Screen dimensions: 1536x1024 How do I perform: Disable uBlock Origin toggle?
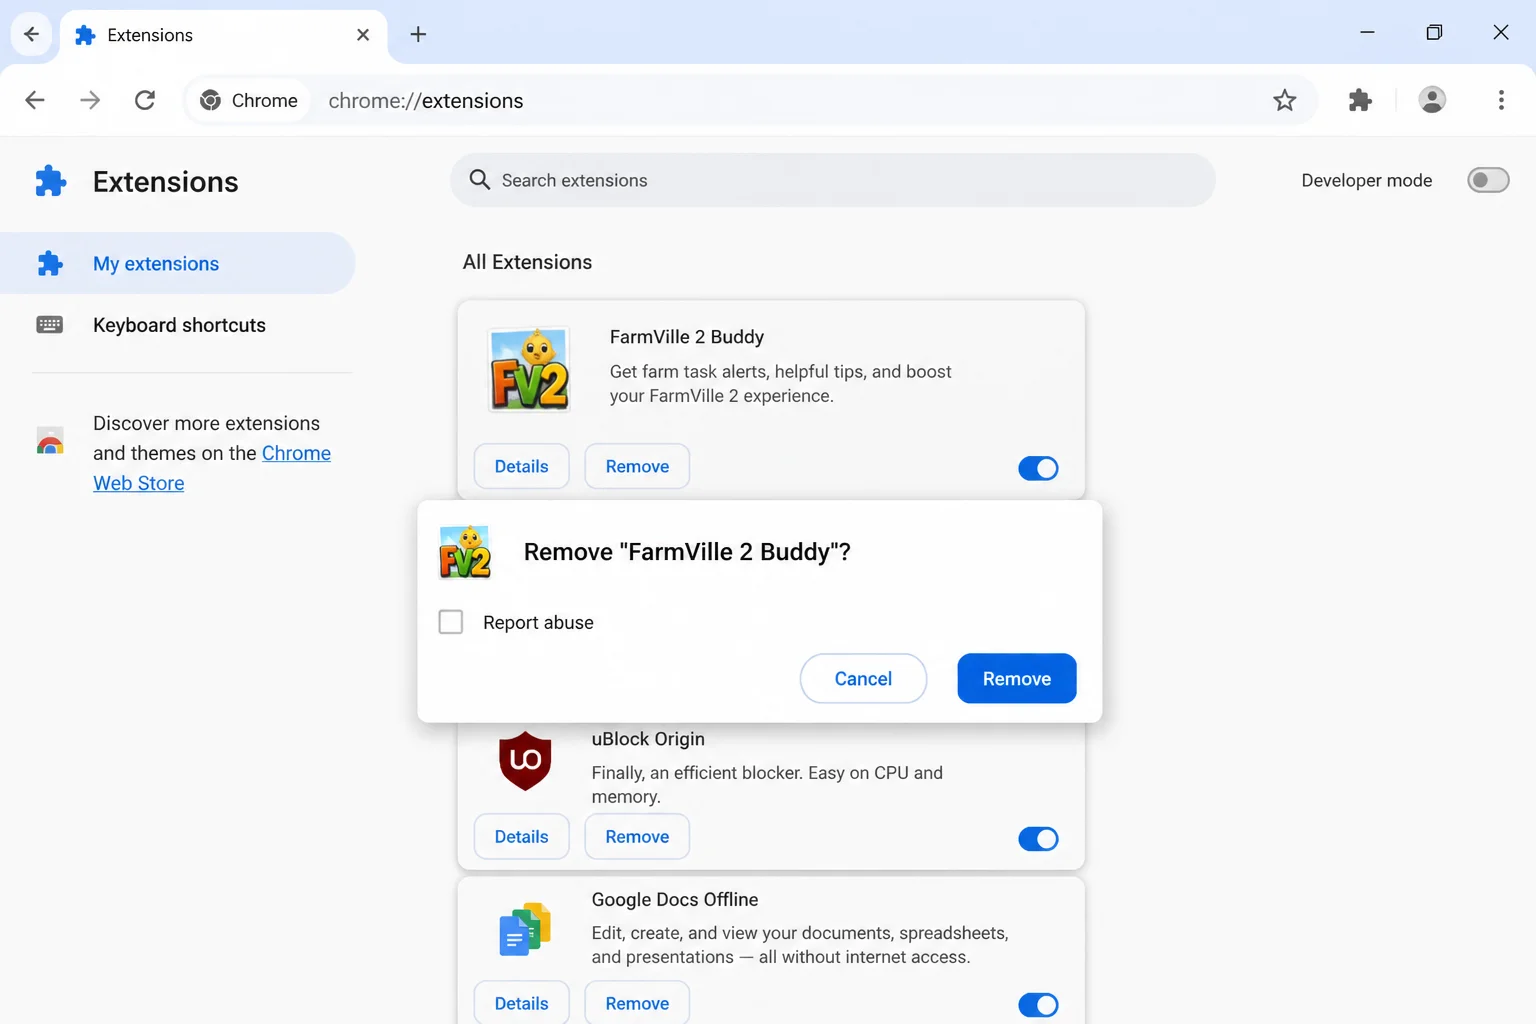tap(1038, 839)
